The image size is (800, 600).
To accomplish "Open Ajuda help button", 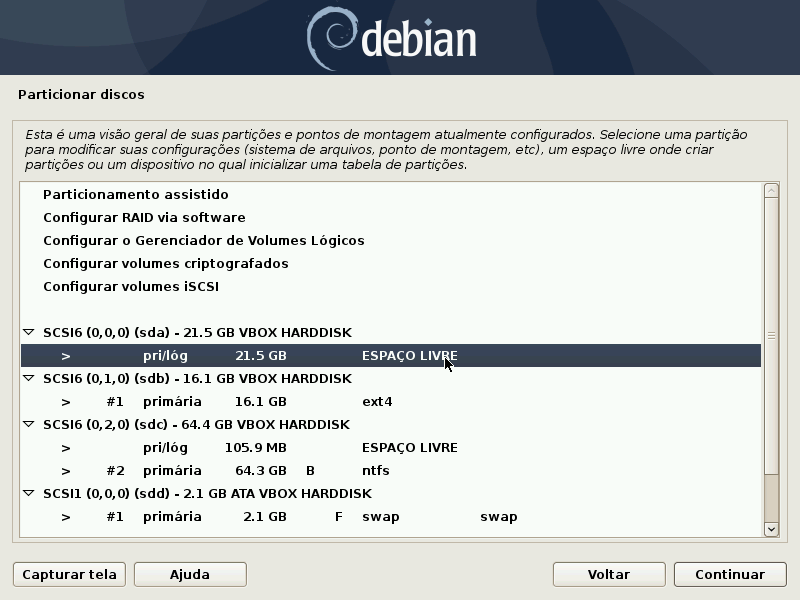I will (x=190, y=574).
